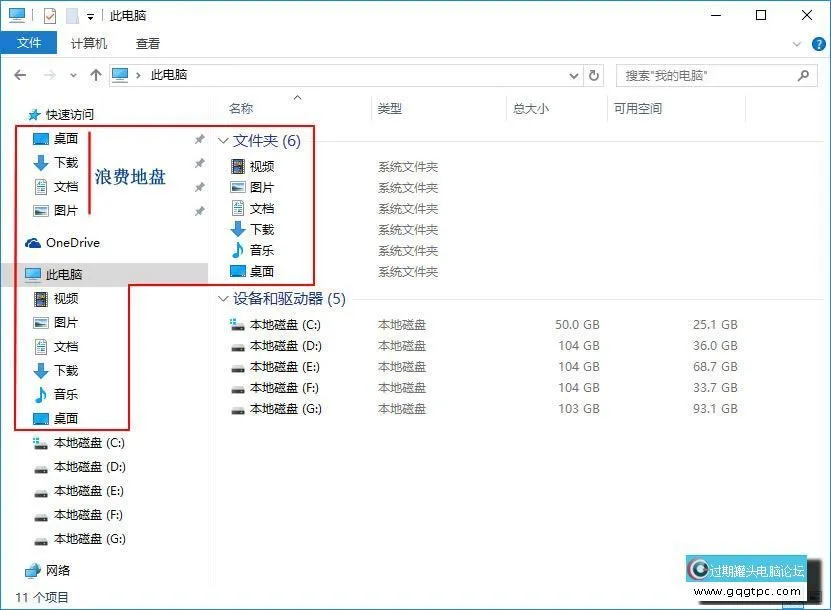
Task: Open the OneDrive item in the sidebar
Action: [73, 242]
